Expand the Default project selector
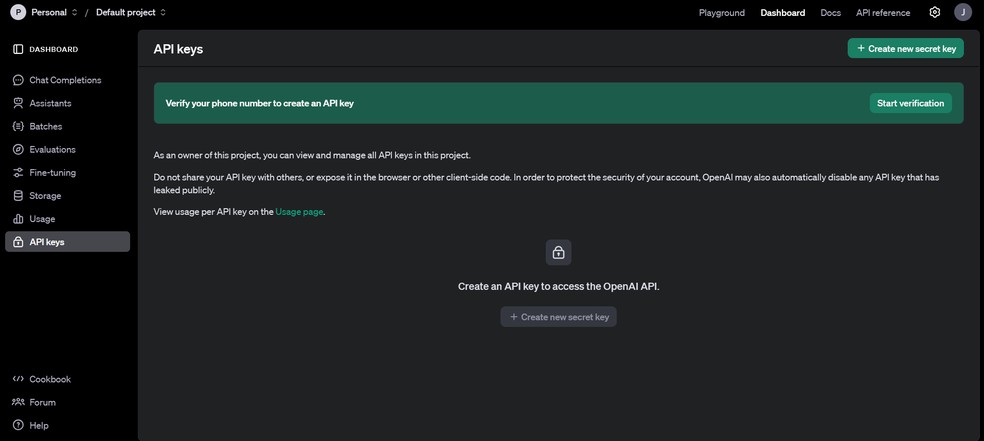Viewport: 984px width, 441px height. [x=131, y=12]
